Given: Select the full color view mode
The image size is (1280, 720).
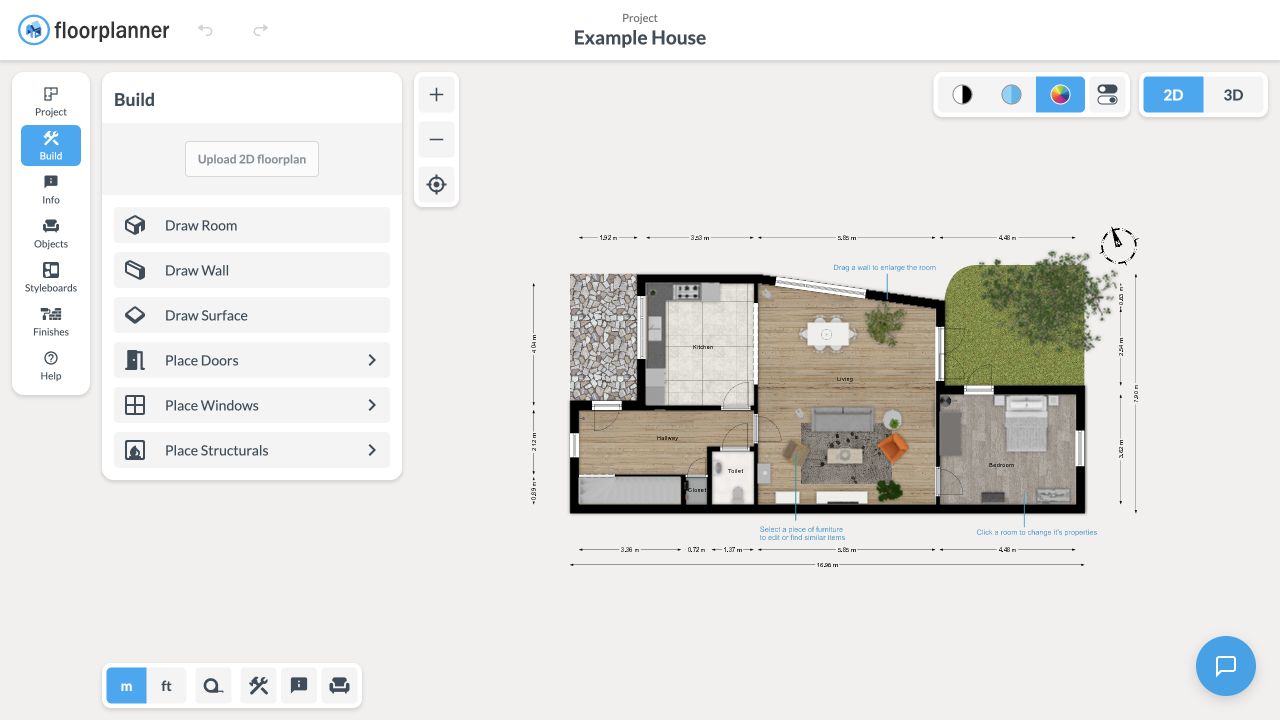Looking at the screenshot, I should (x=1060, y=95).
